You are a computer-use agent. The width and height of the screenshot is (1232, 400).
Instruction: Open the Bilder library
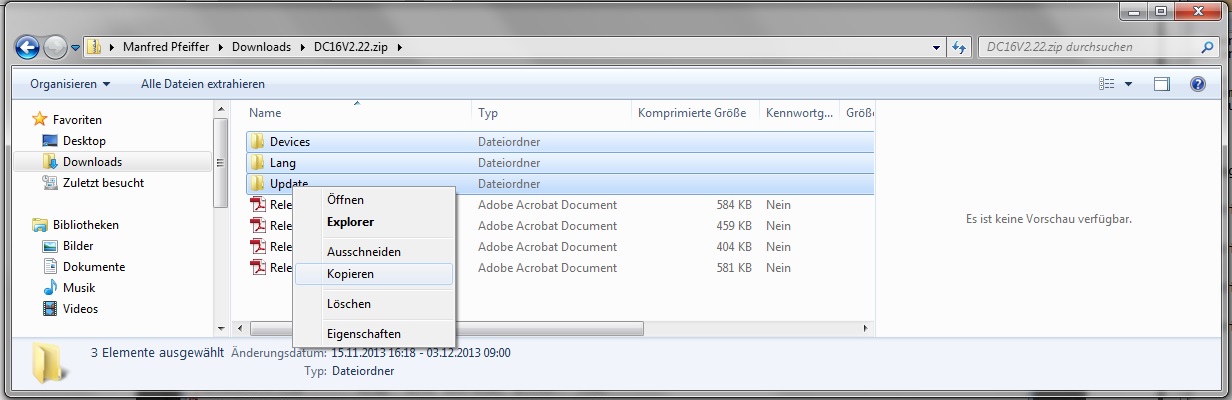pos(79,246)
